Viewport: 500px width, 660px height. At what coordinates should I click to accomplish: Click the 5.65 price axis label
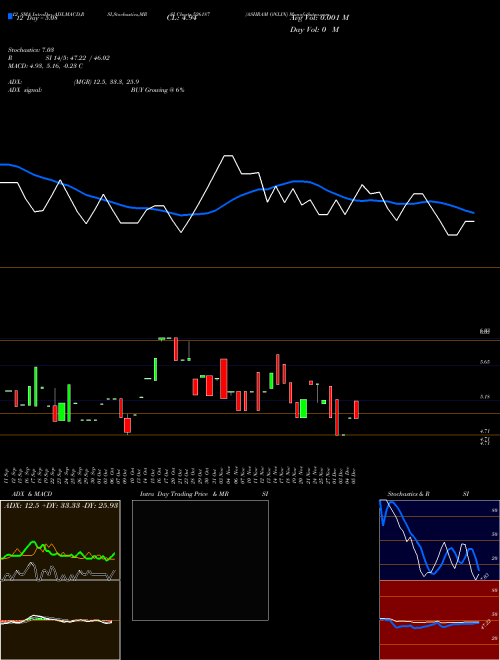[x=485, y=362]
